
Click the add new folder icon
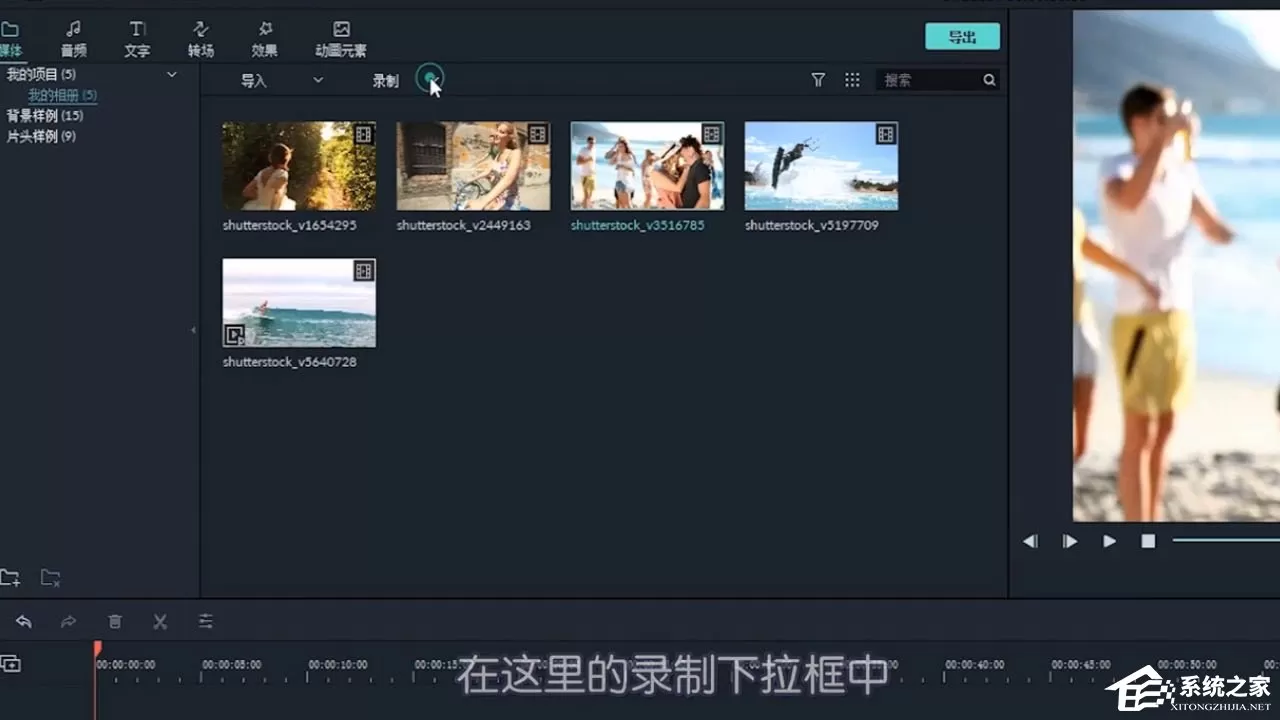pos(10,577)
